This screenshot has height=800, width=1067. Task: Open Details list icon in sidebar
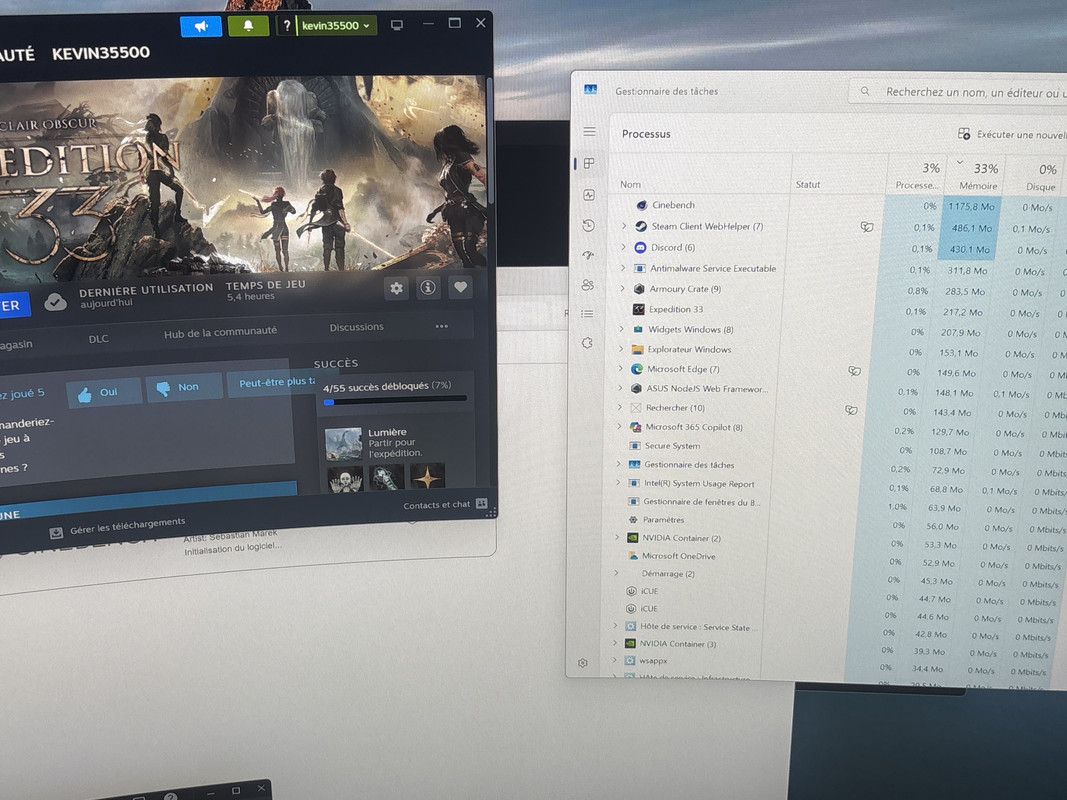[x=587, y=314]
